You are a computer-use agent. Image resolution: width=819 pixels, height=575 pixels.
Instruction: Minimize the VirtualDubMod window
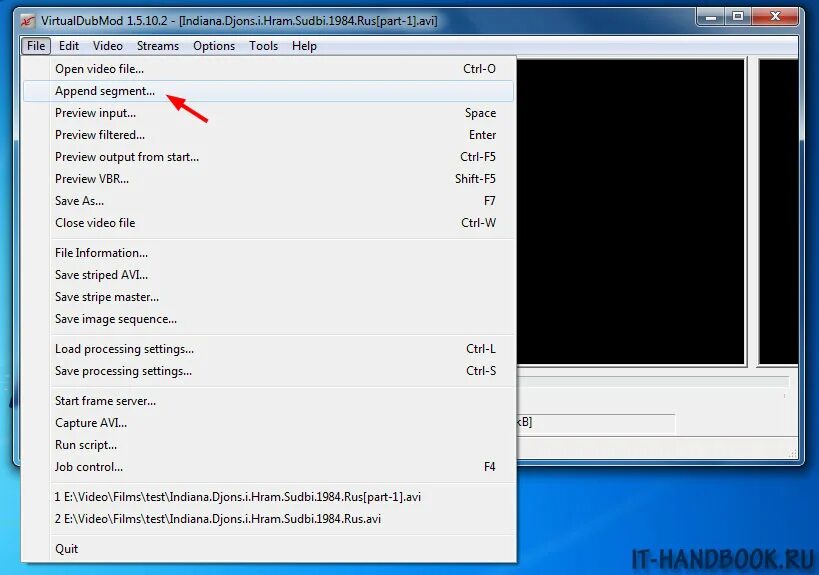click(x=711, y=17)
